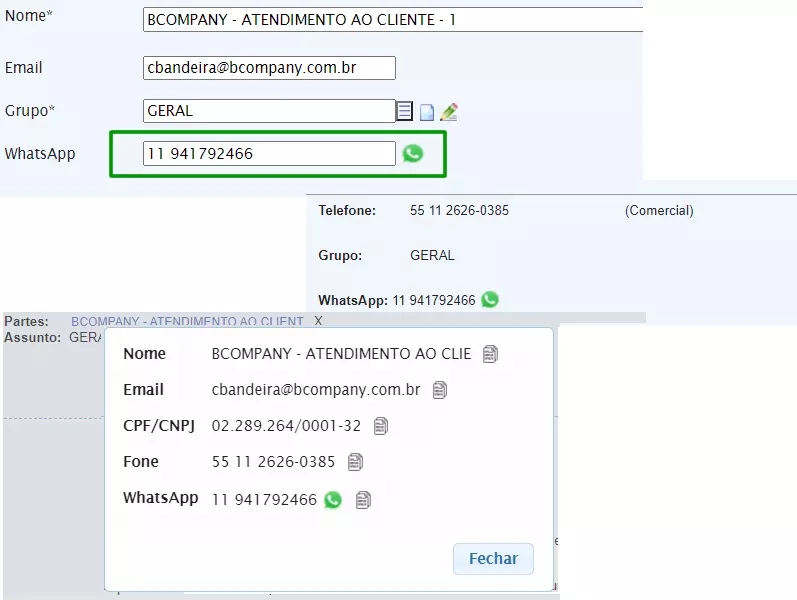Viewport: 797px width, 600px height.
Task: Click WhatsApp icon beside the WhatsApp input field
Action: [413, 154]
